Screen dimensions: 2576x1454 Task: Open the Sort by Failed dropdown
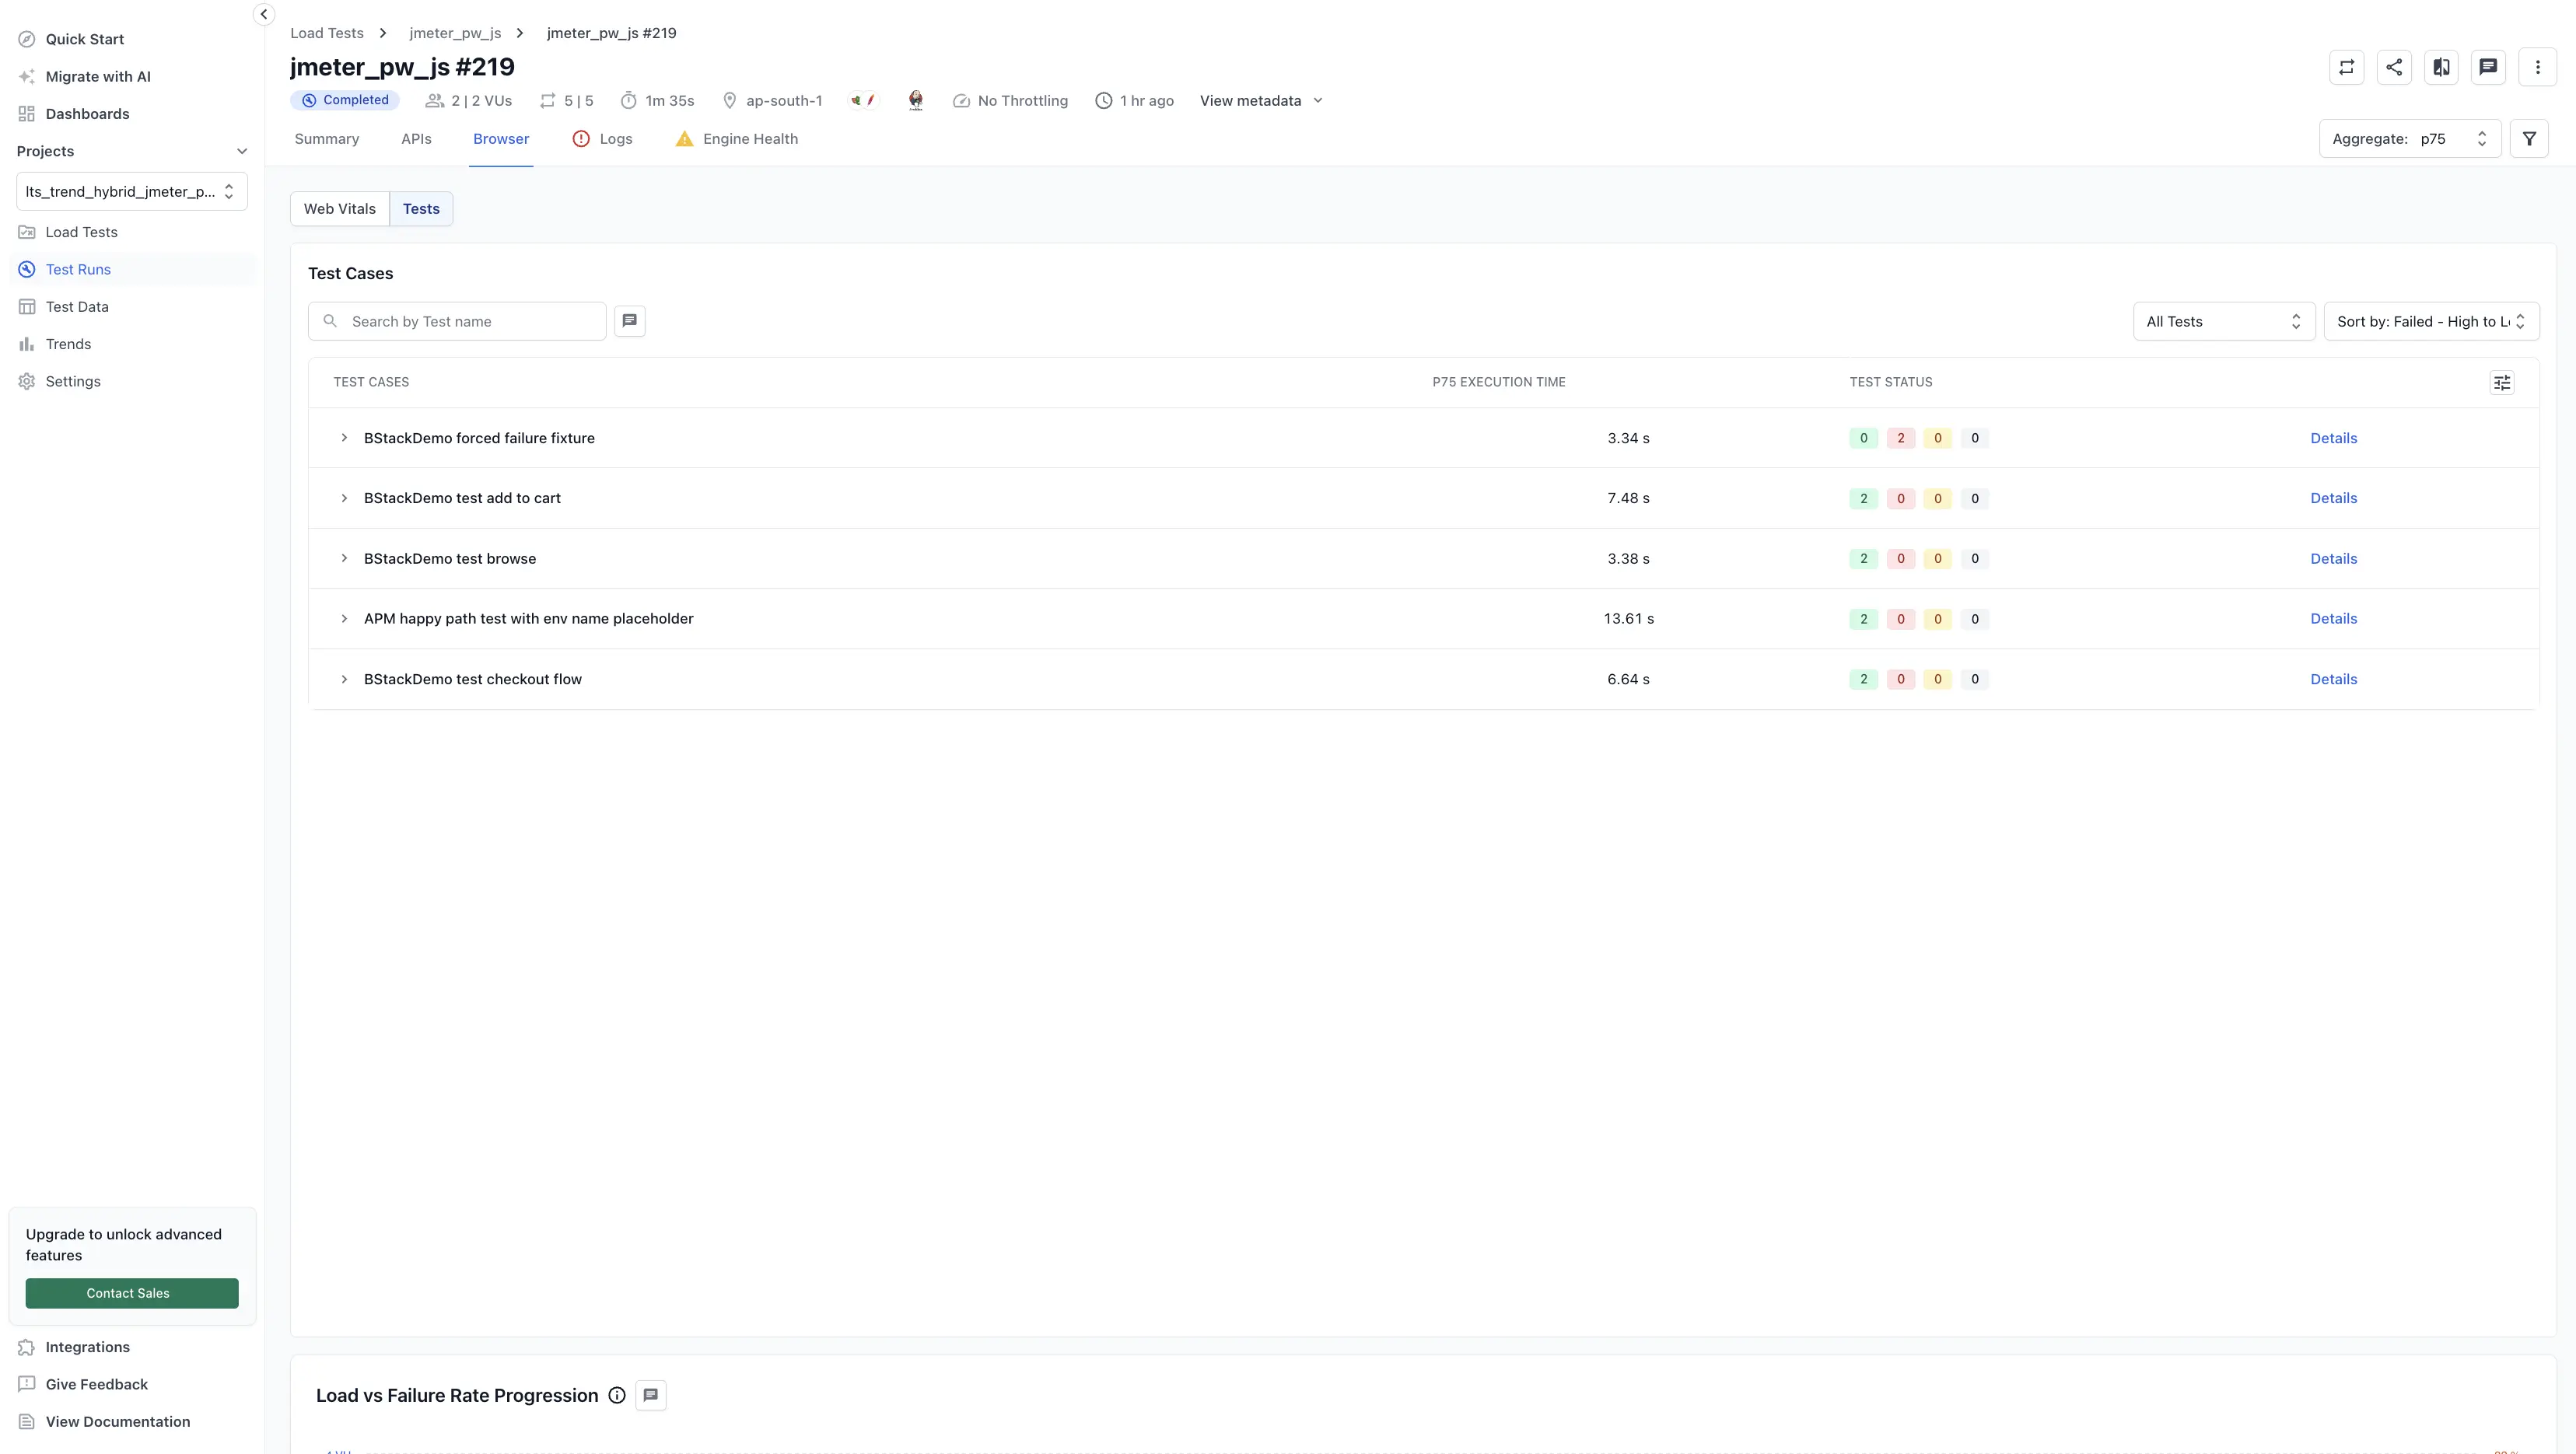tap(2431, 321)
